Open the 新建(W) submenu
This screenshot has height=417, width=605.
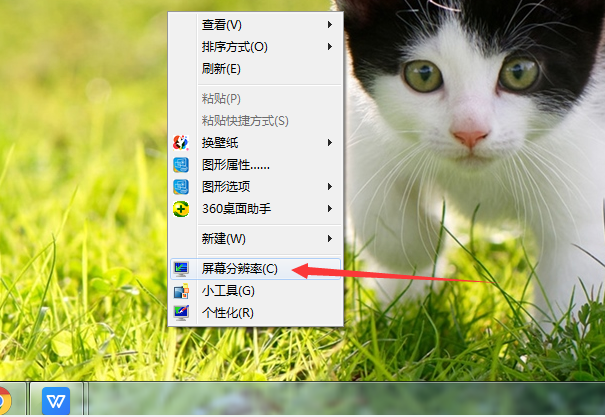click(255, 239)
